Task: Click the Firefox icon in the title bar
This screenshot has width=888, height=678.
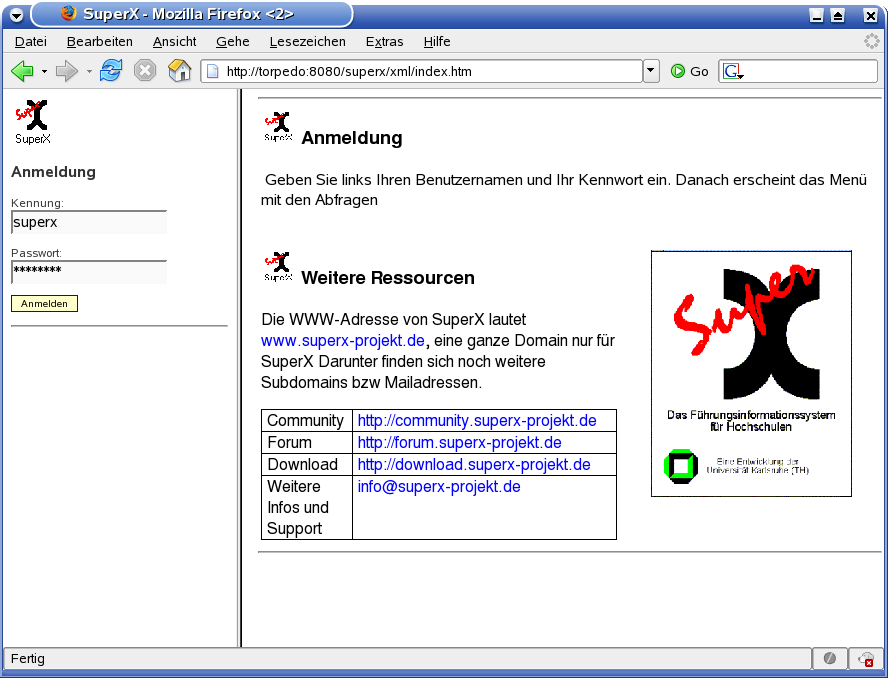Action: (69, 14)
